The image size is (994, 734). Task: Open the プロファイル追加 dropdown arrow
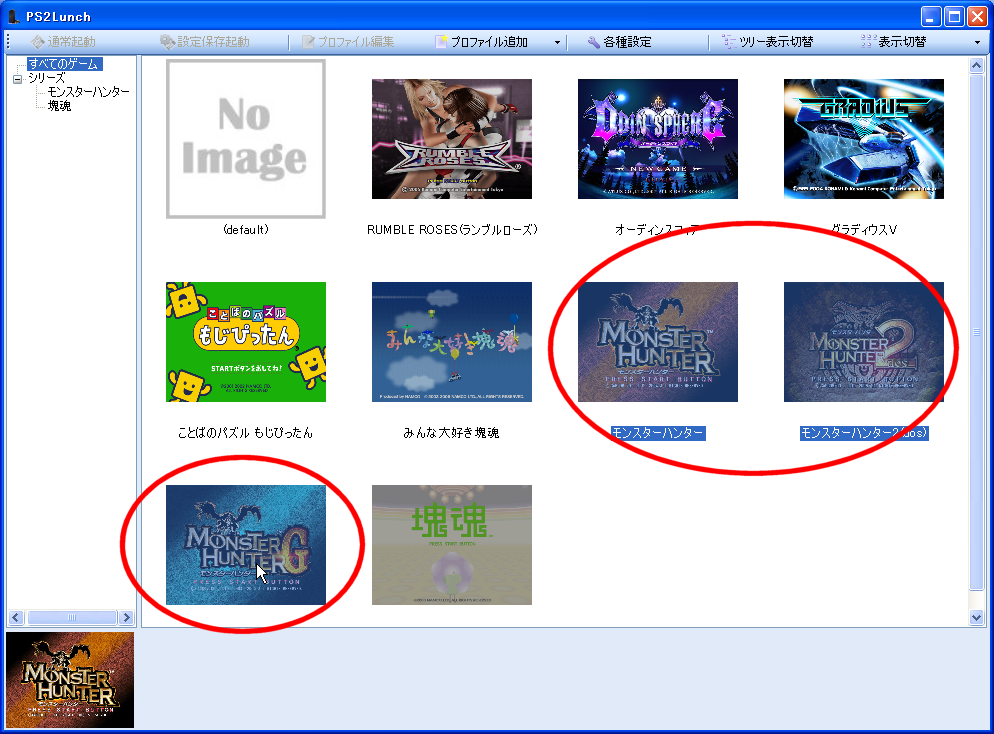[557, 42]
